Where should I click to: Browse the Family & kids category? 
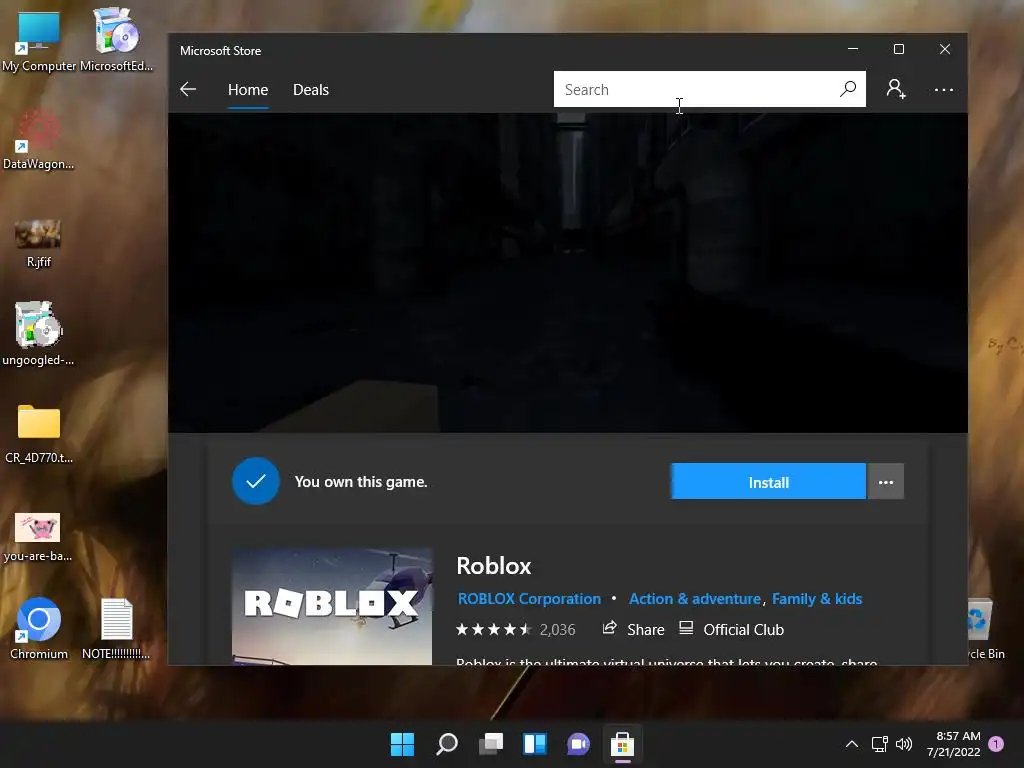point(817,599)
